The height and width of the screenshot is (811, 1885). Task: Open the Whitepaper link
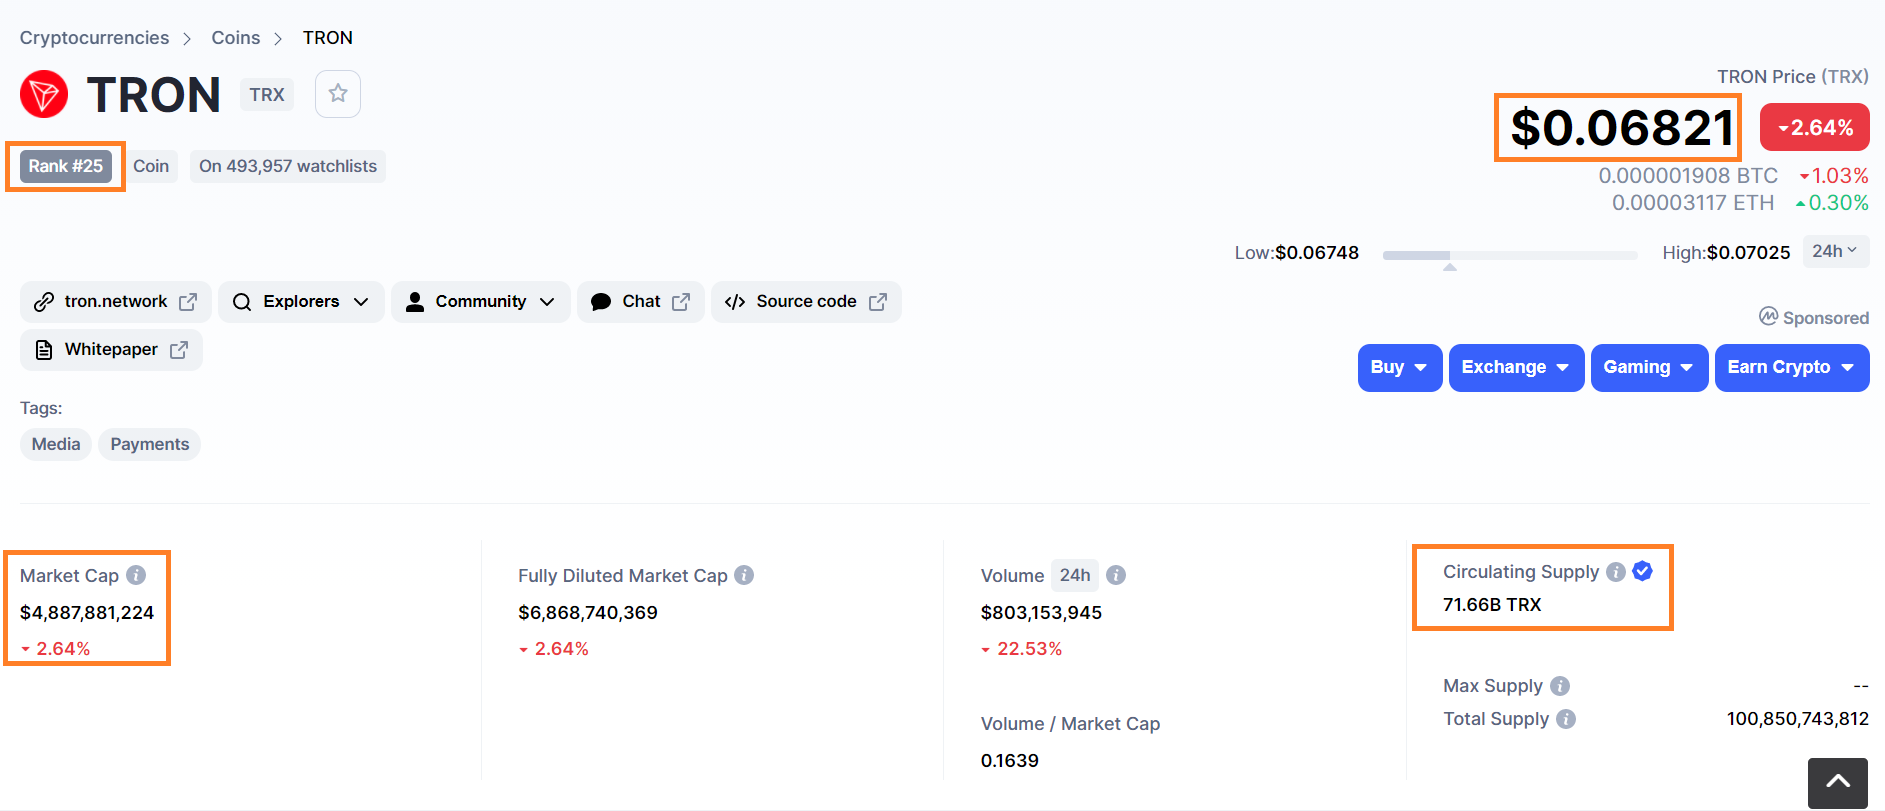[111, 350]
